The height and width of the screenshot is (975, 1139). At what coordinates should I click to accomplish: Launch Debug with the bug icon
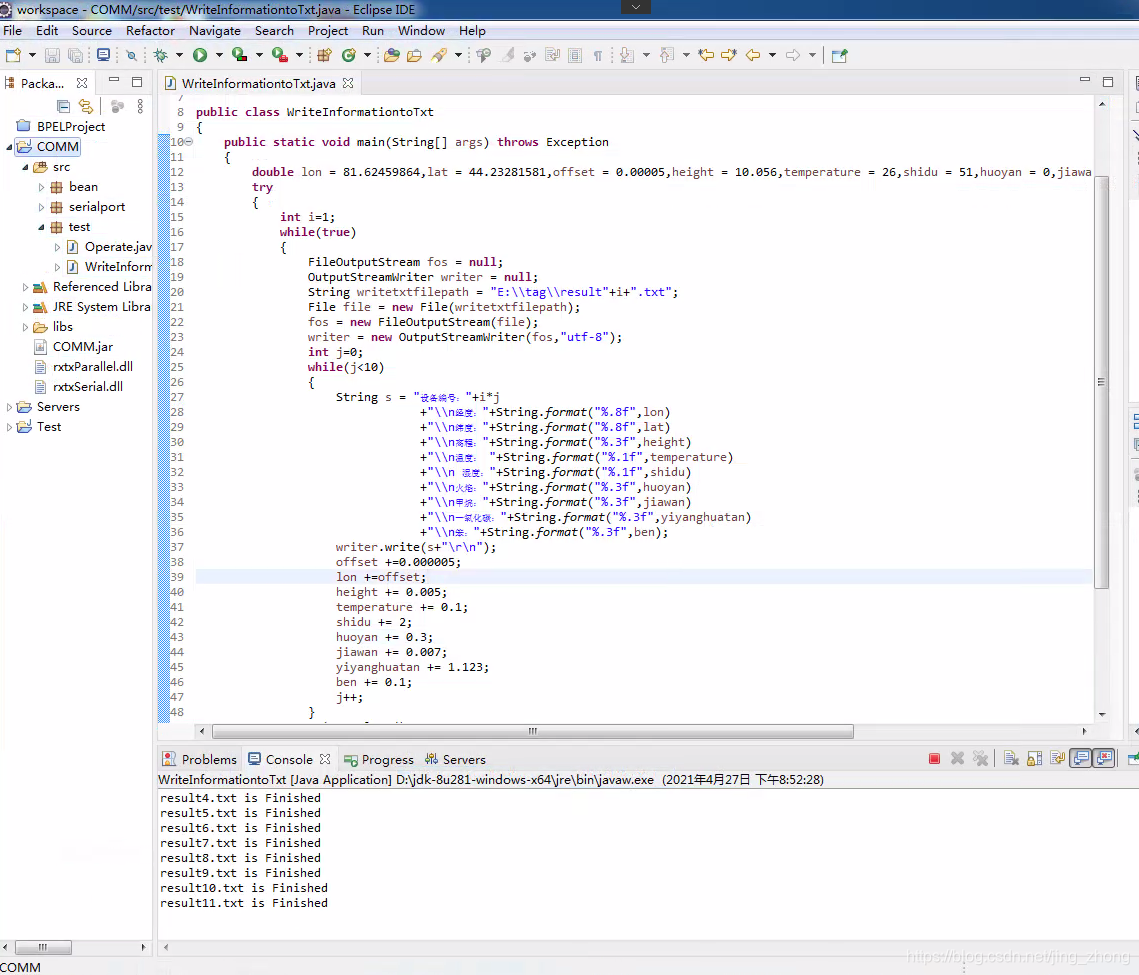pos(161,55)
